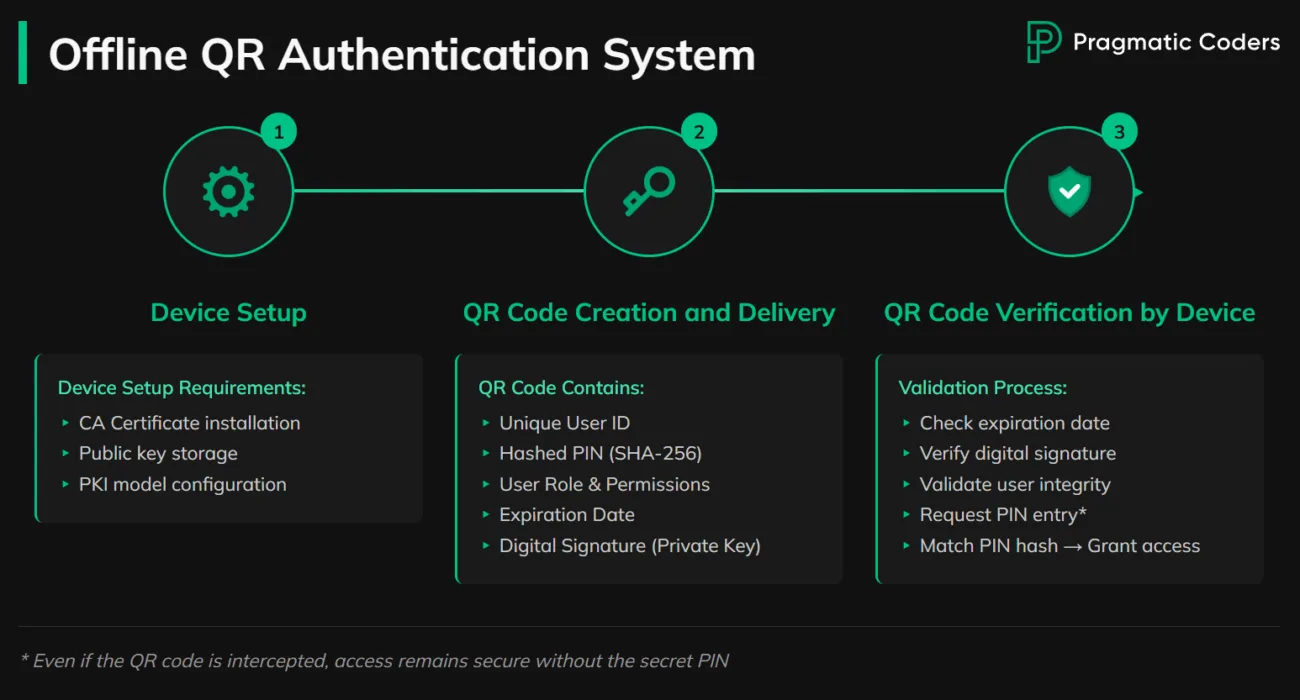The width and height of the screenshot is (1300, 700).
Task: Click the progress line connecting steps 1 and 2
Action: click(x=440, y=190)
